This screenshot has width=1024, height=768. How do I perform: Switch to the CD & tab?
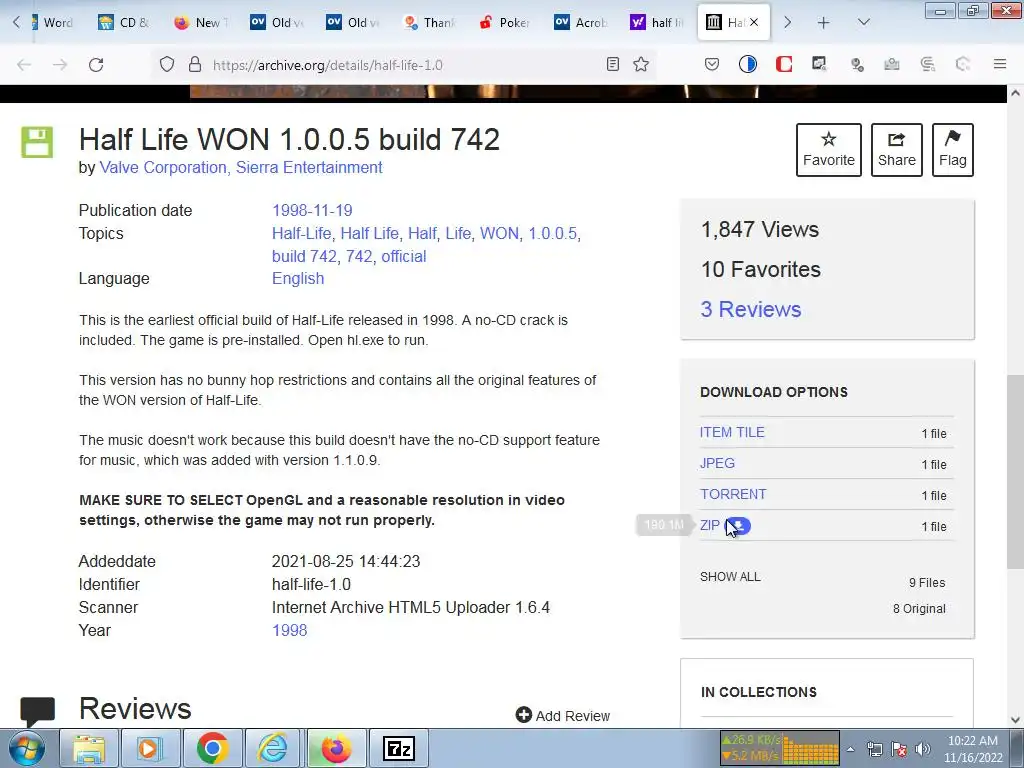124,22
